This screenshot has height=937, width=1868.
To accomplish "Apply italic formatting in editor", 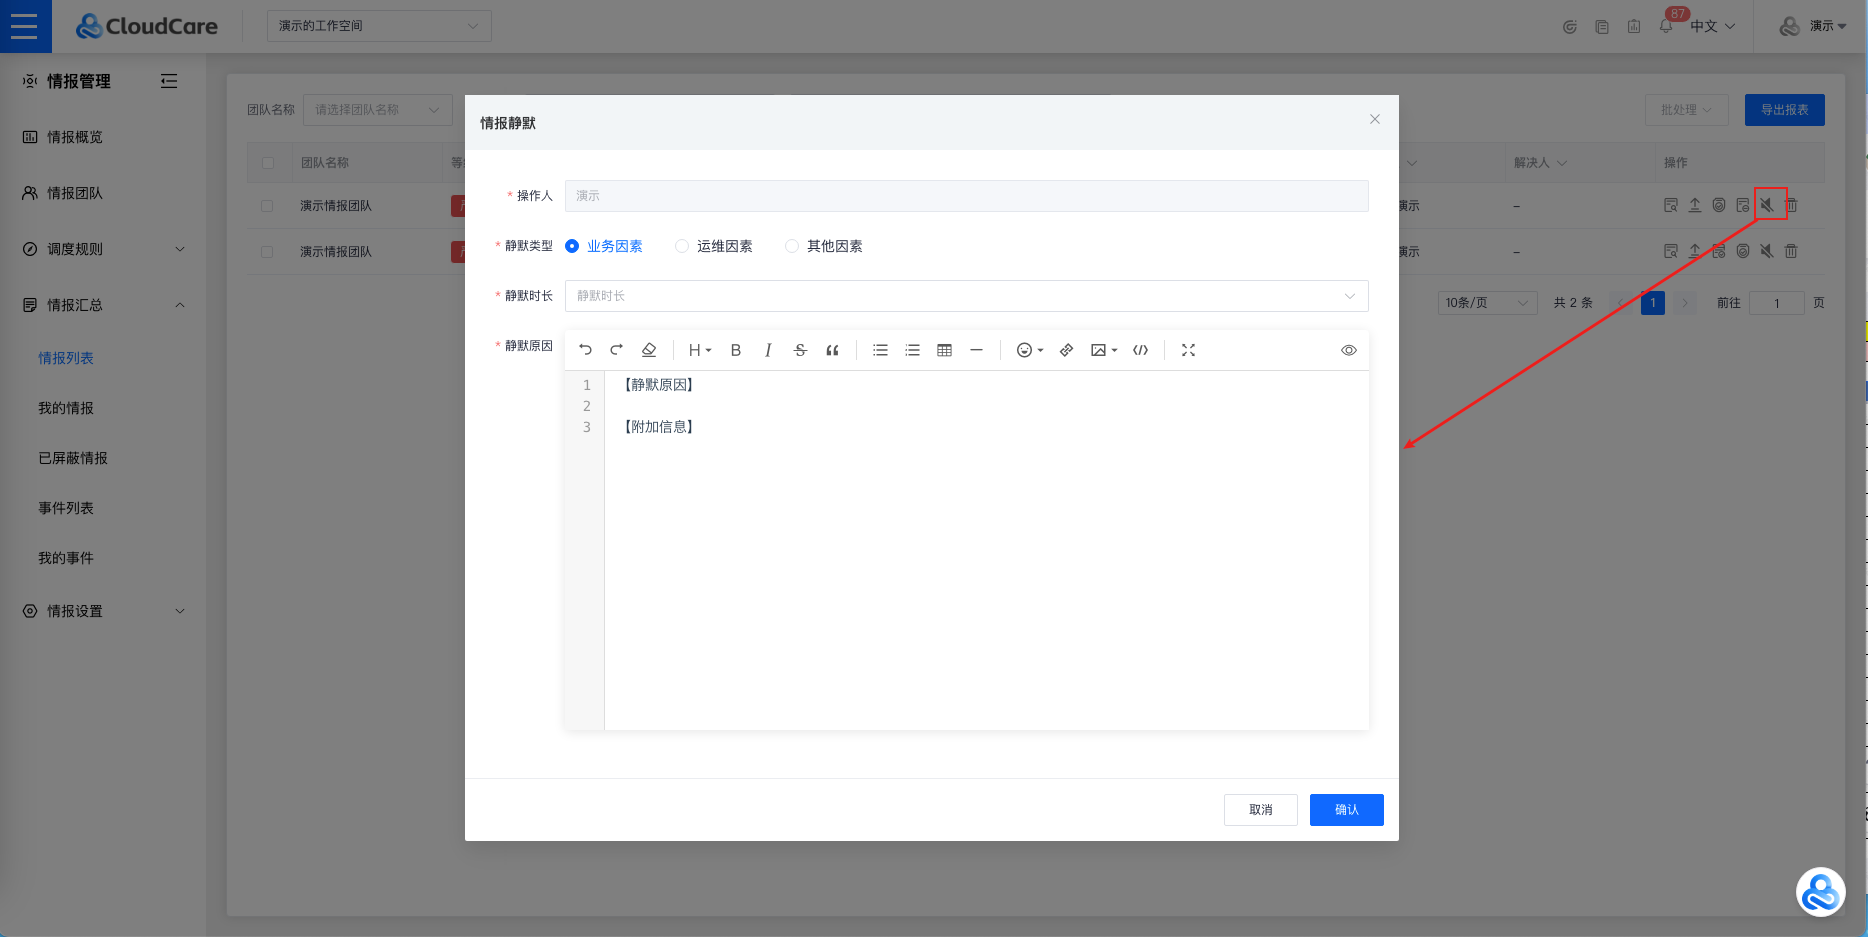I will pyautogui.click(x=767, y=350).
